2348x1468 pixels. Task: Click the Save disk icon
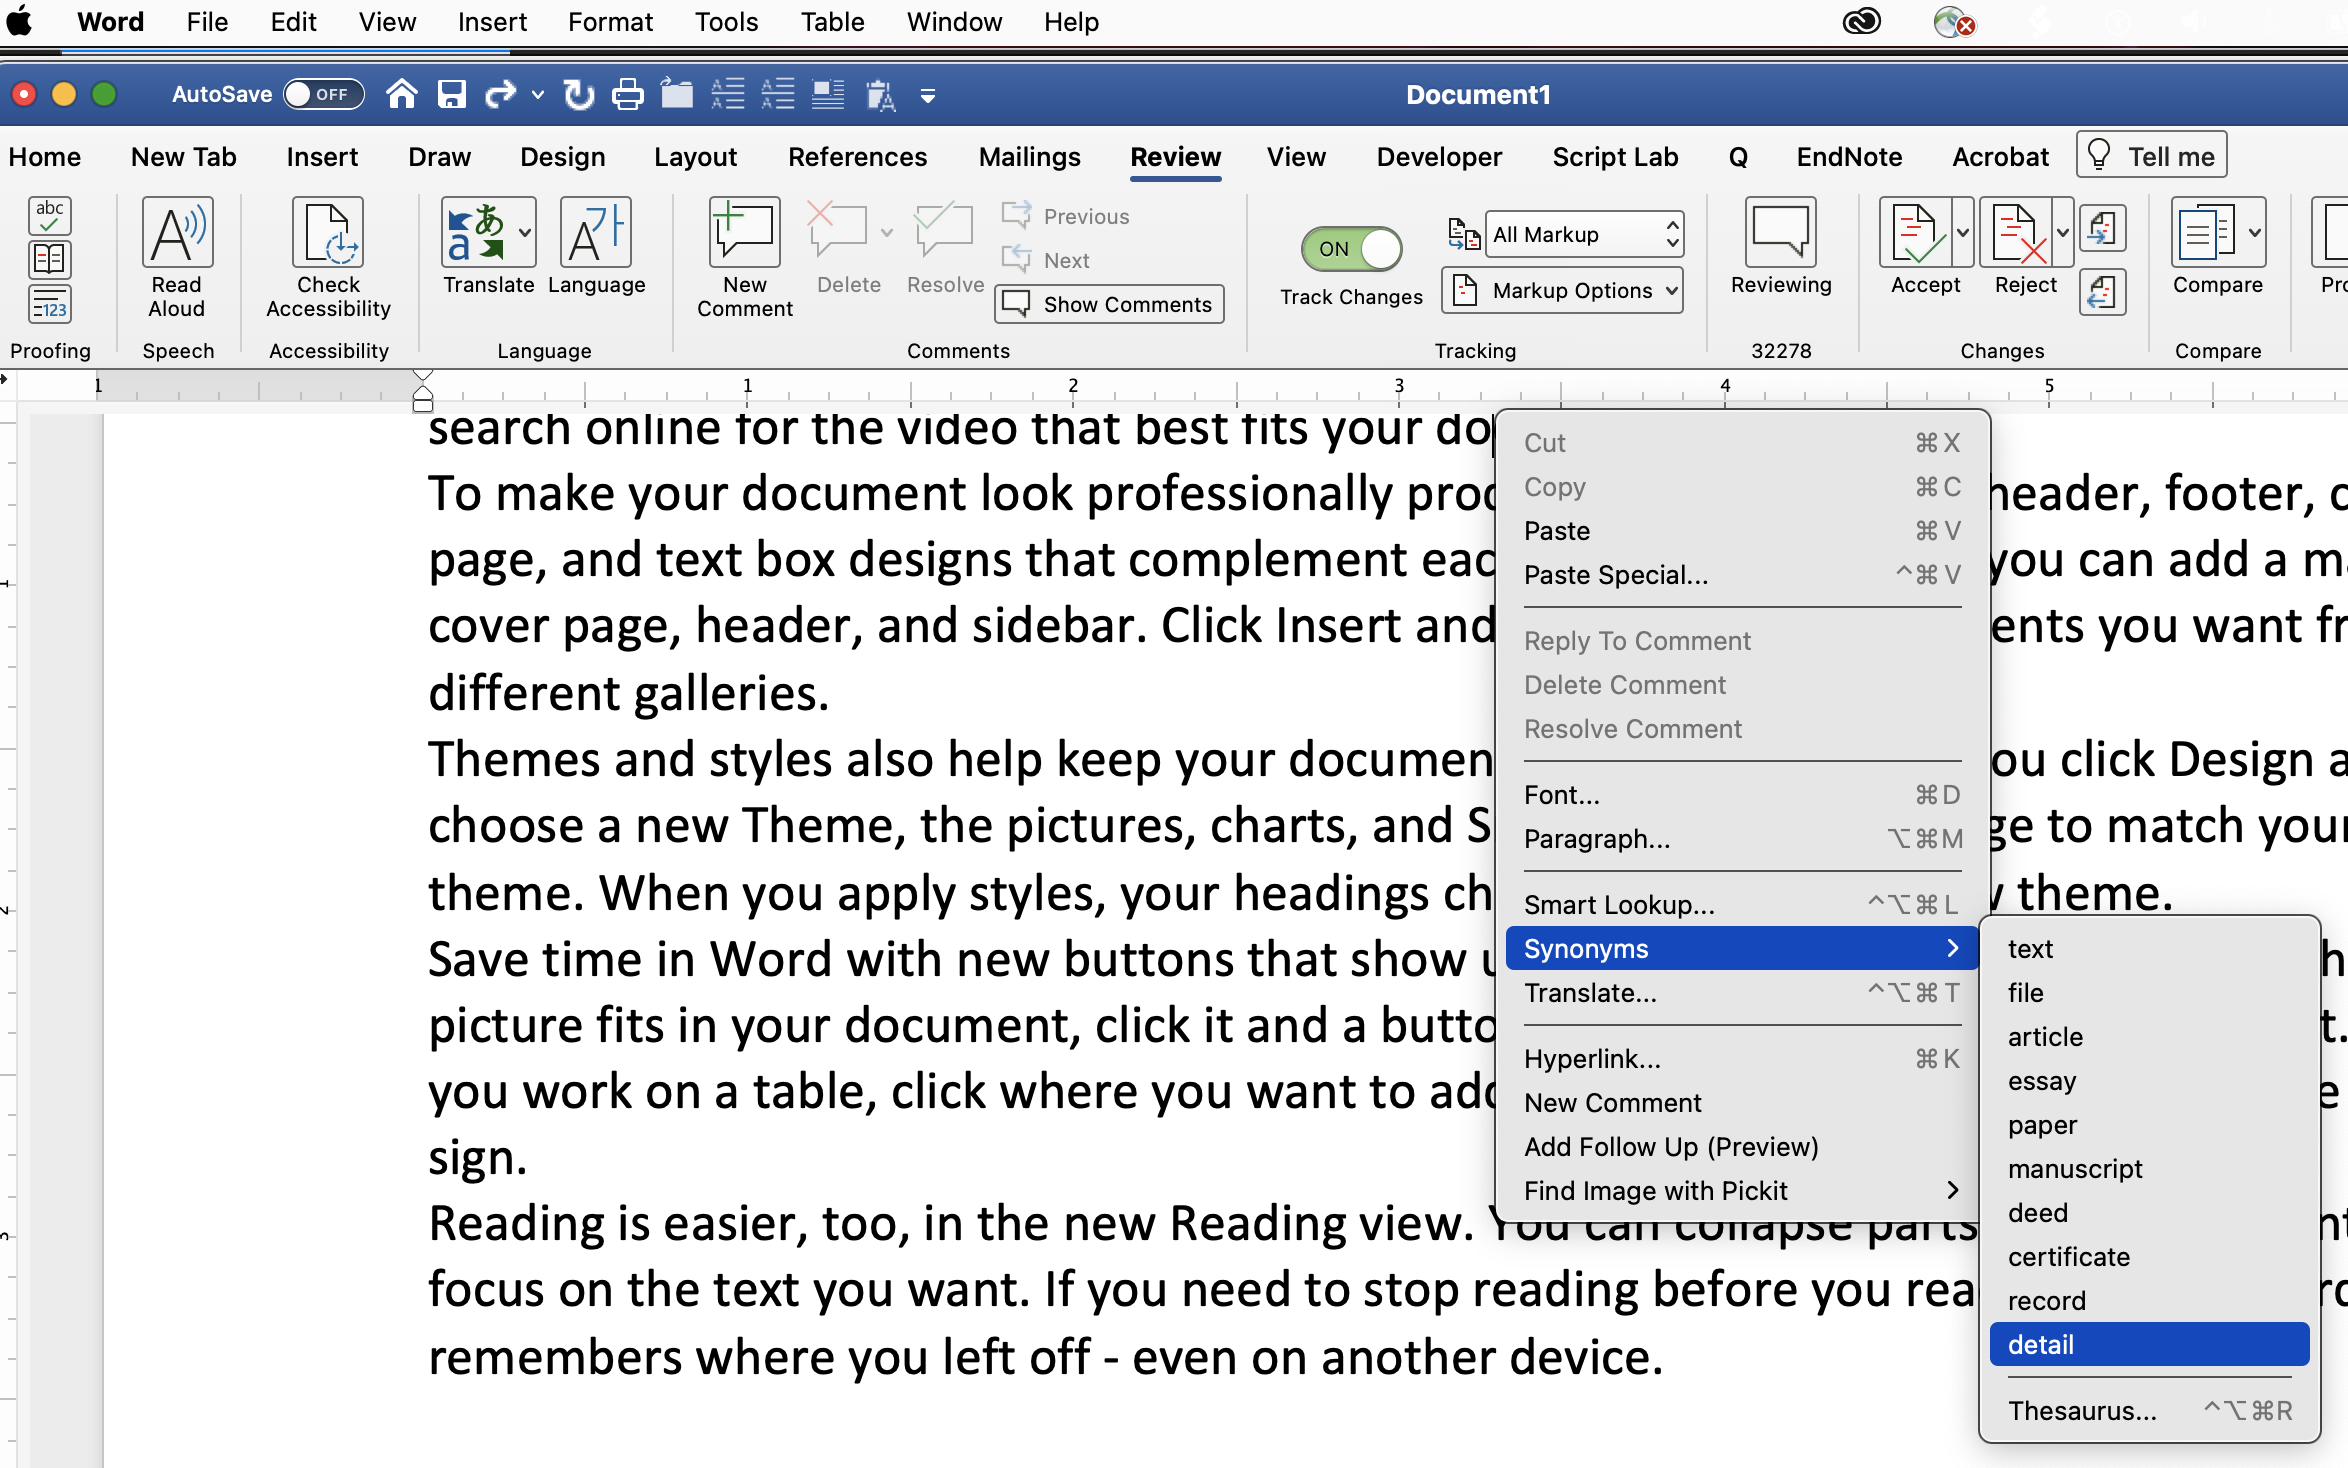452,95
